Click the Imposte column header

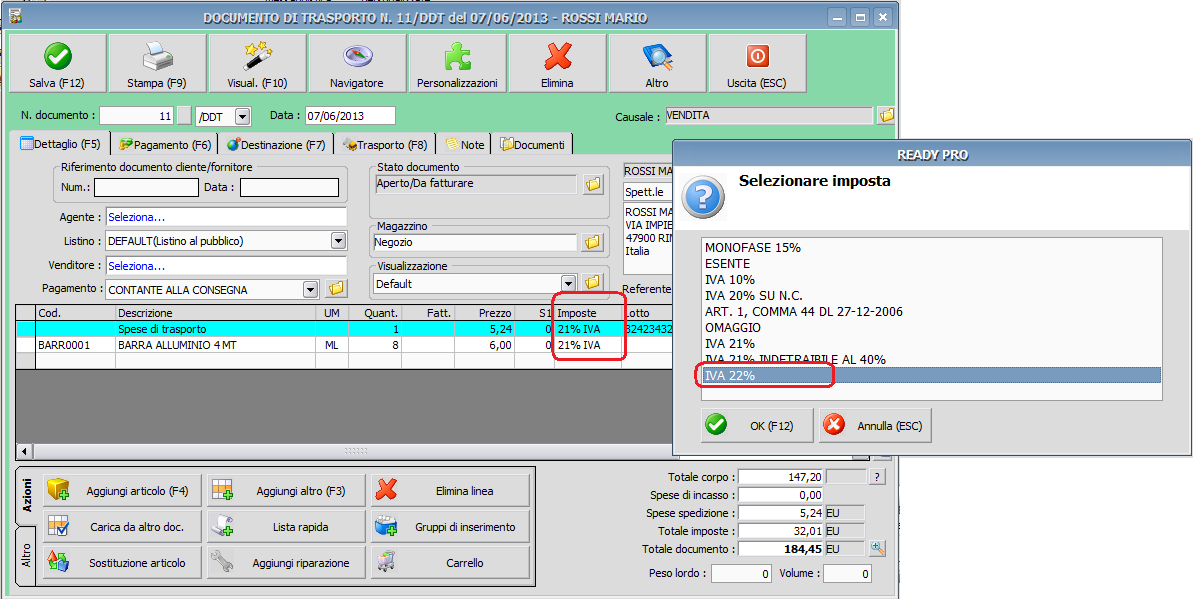pos(587,313)
